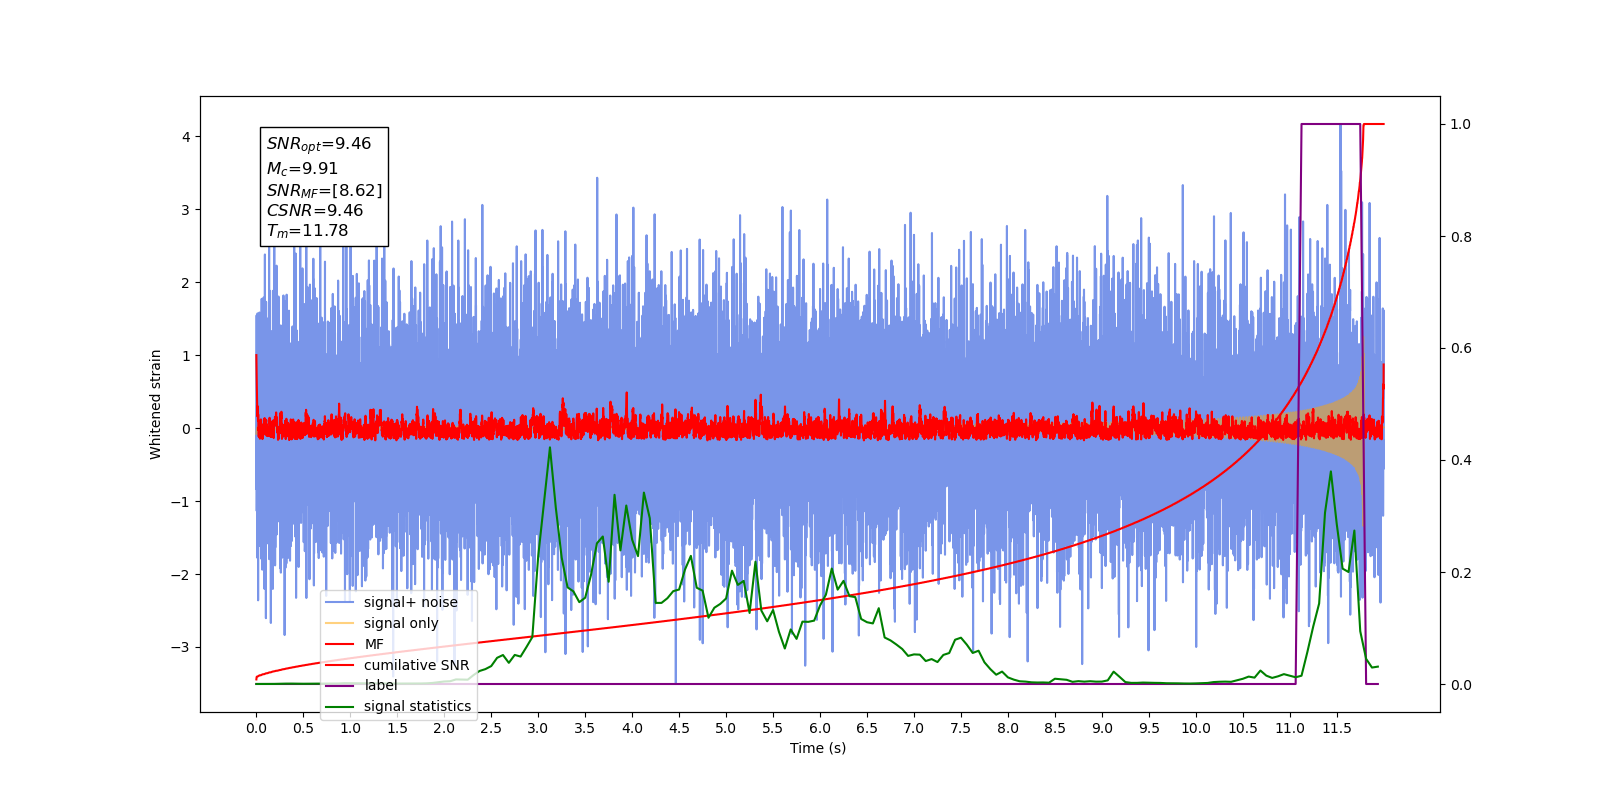
Task: Click the 'label' legend entry
Action: pos(362,685)
